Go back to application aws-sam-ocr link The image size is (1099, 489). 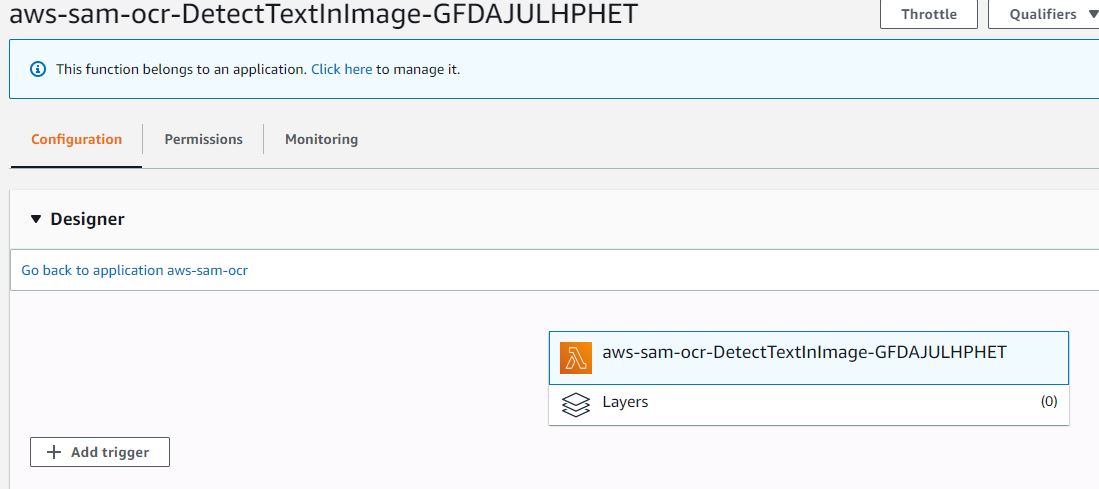tap(135, 270)
